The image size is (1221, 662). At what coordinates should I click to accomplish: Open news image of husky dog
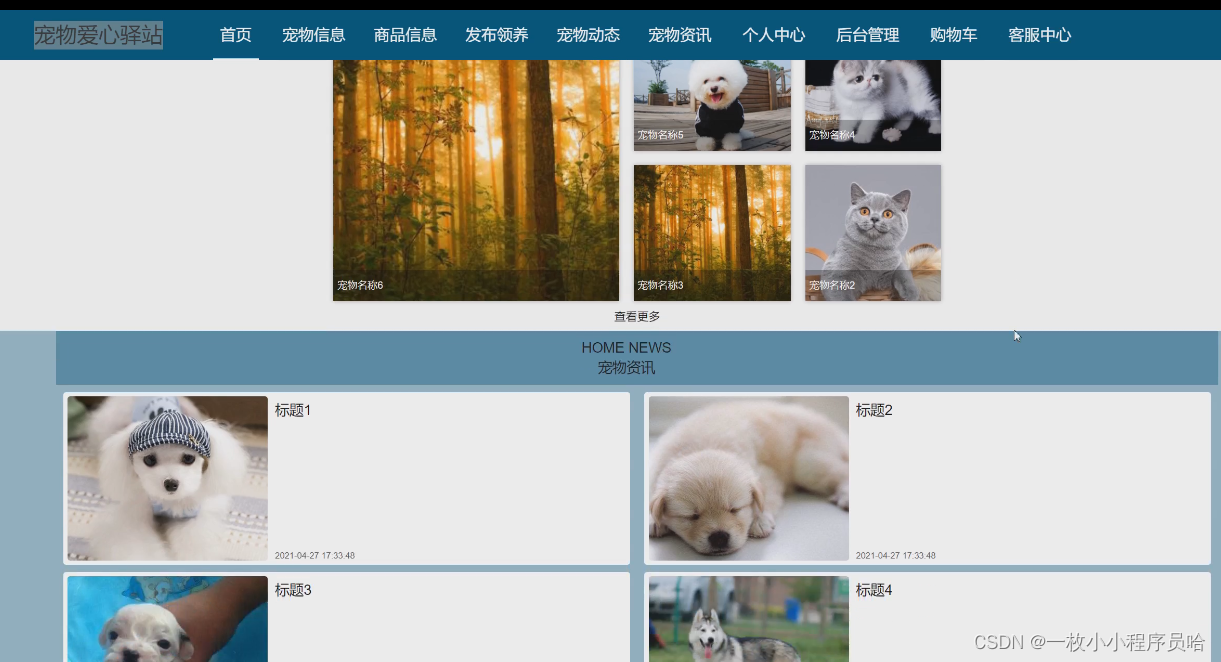[x=749, y=619]
